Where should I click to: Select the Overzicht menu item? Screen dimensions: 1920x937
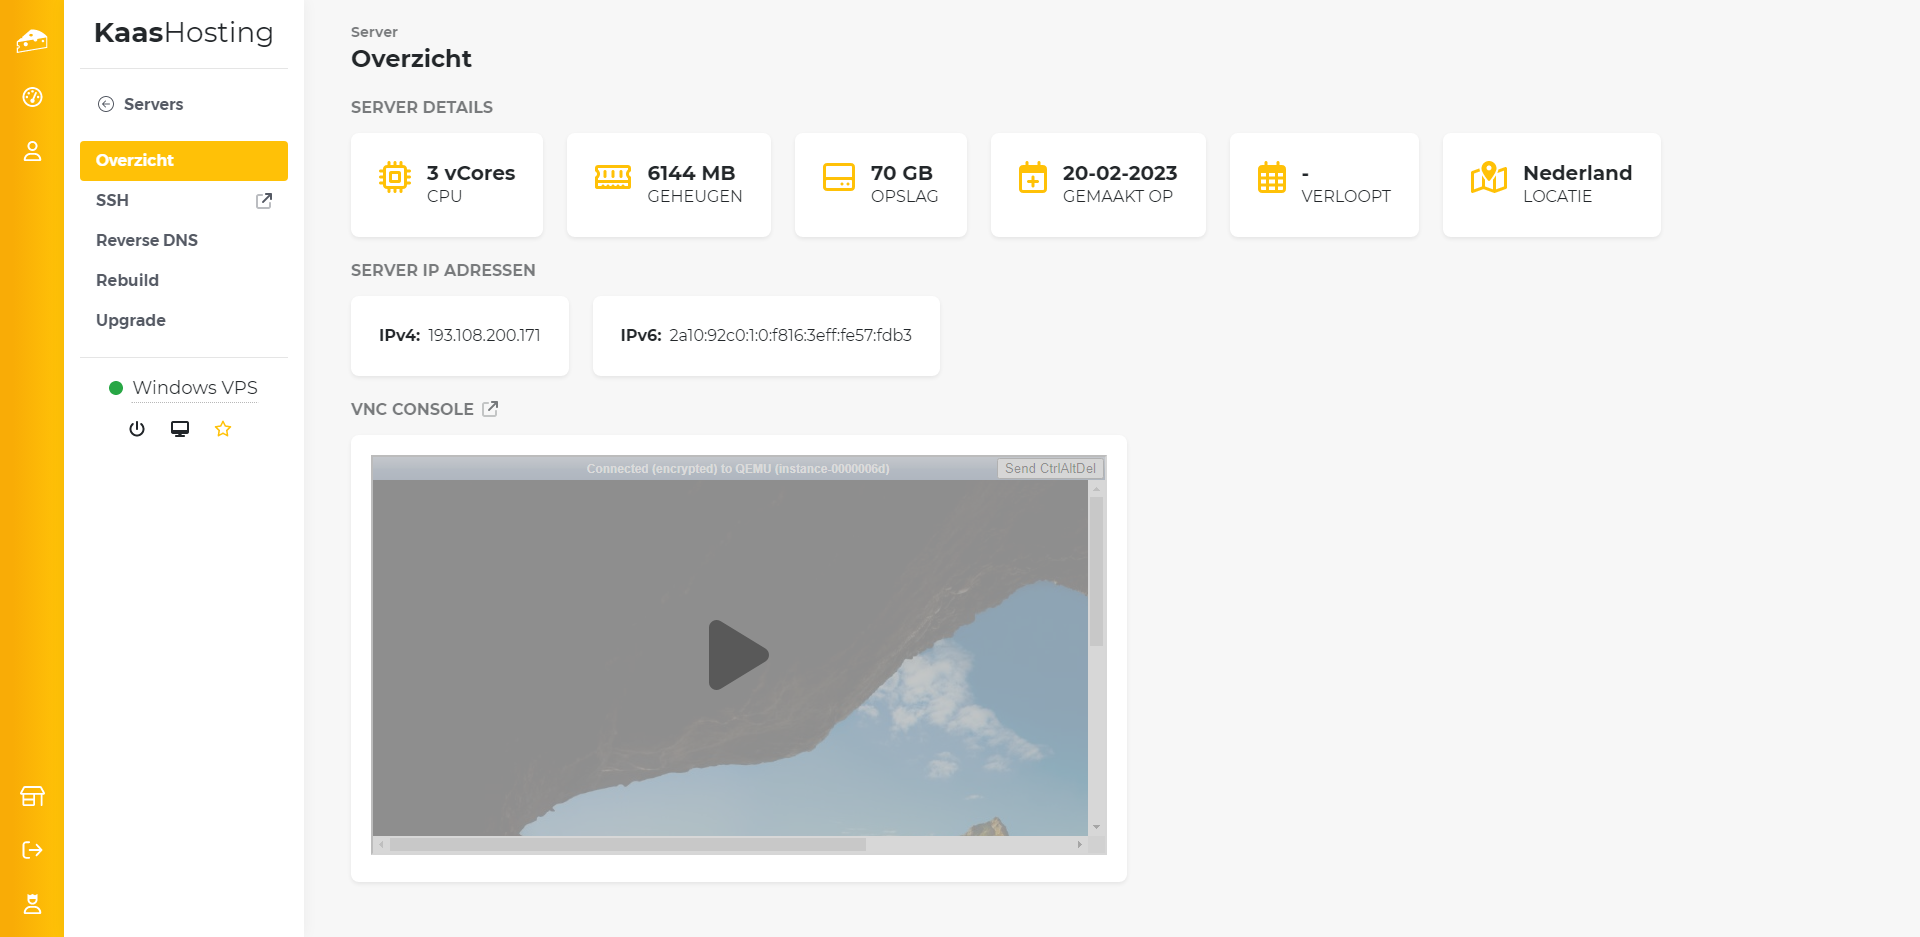(x=184, y=160)
